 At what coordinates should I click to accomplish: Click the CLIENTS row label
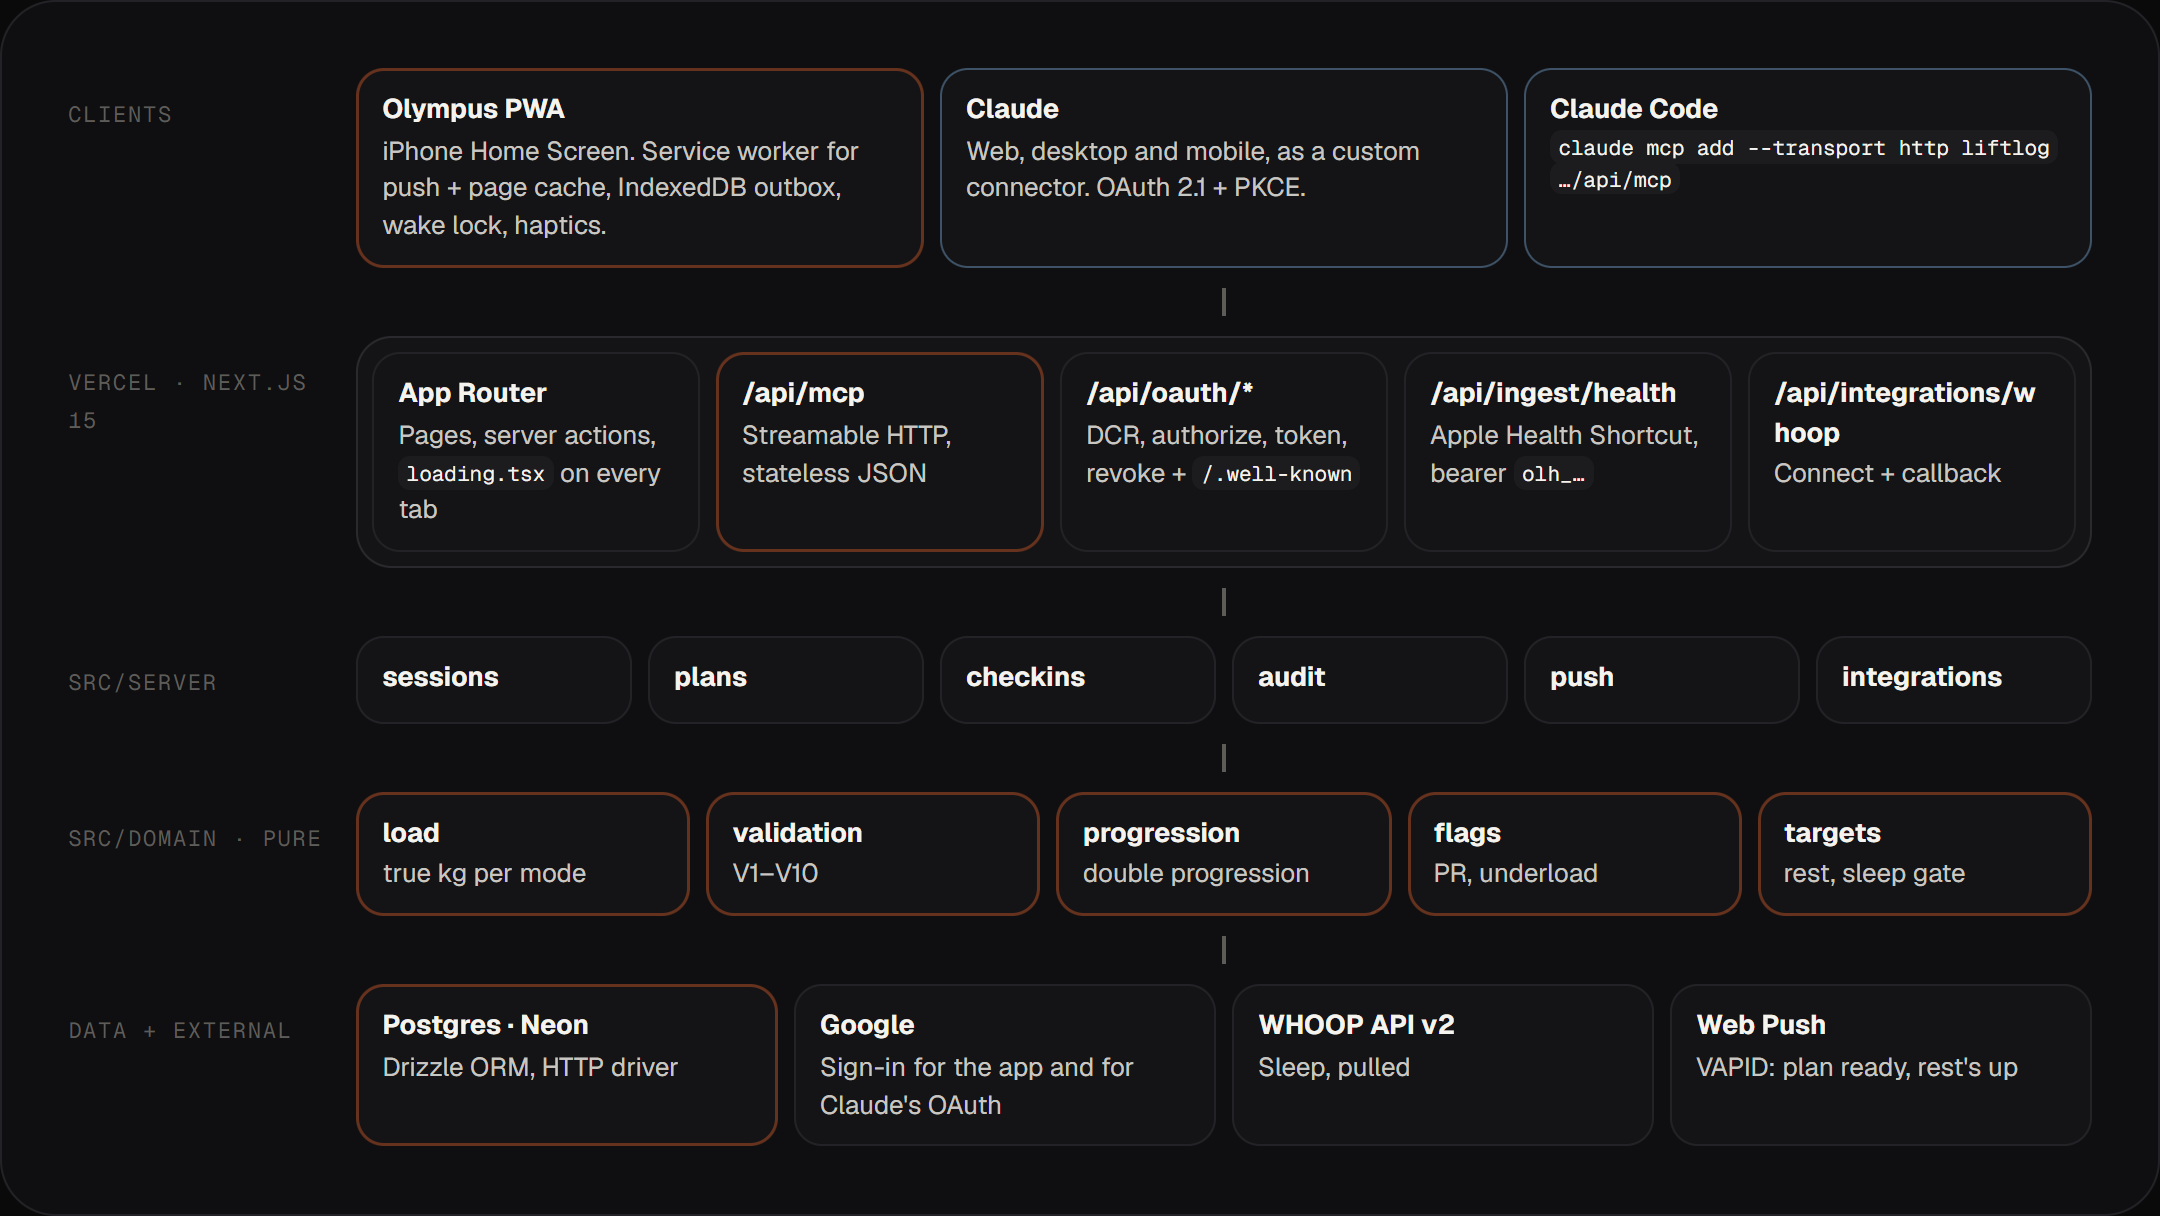click(x=120, y=115)
